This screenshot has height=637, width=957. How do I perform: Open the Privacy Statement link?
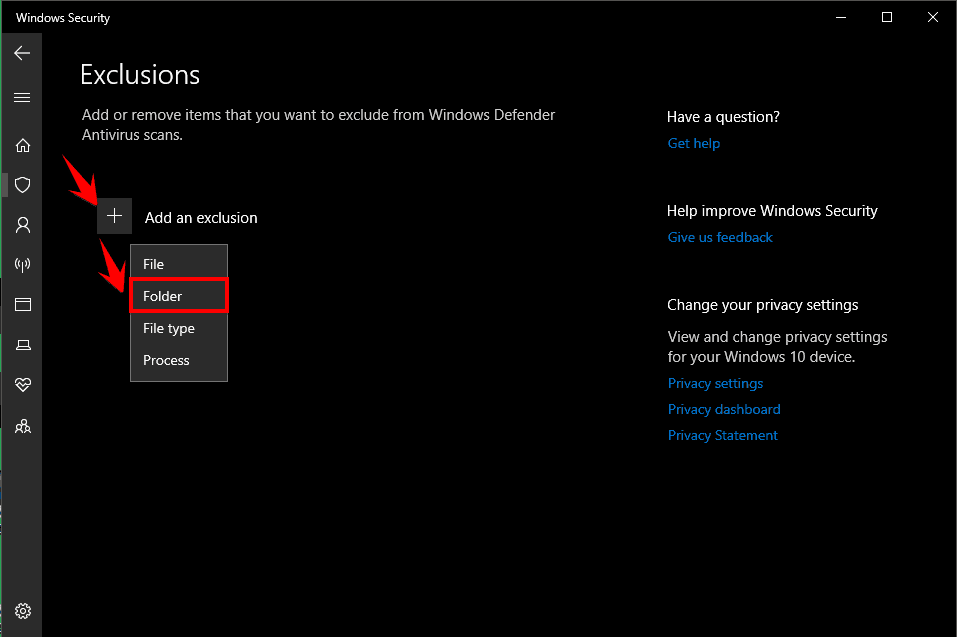coord(722,435)
